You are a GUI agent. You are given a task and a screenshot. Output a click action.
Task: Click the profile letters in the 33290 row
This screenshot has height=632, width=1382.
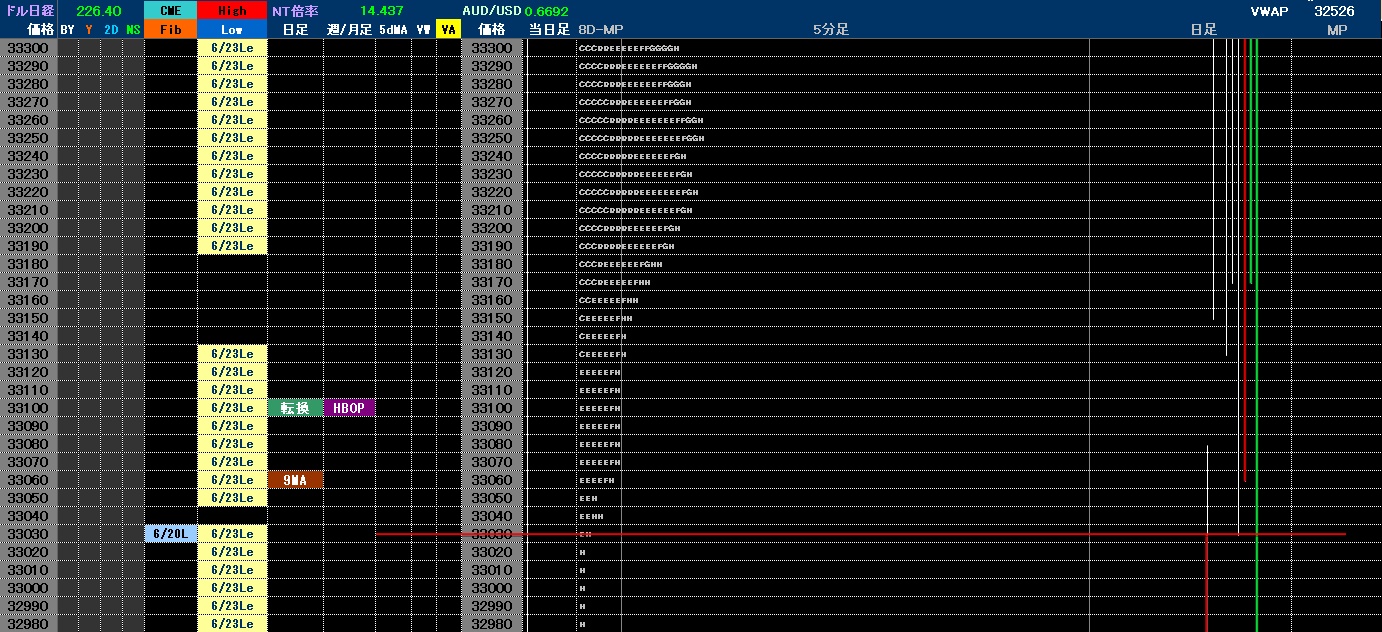tap(638, 66)
